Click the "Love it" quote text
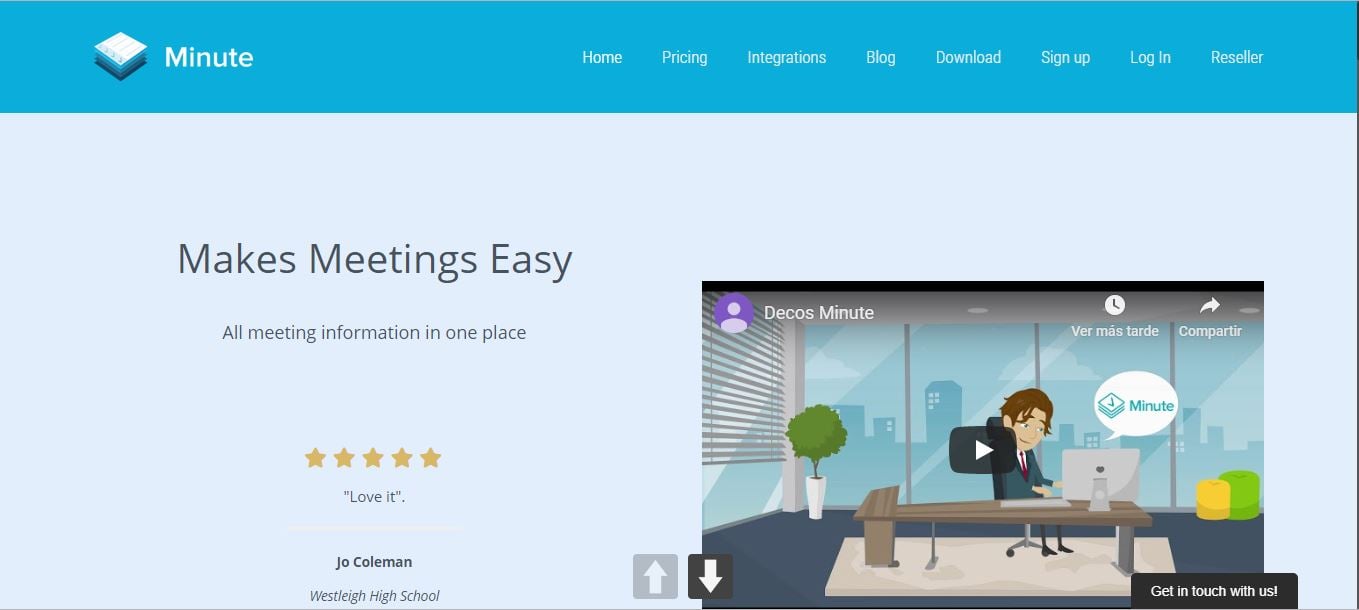This screenshot has height=610, width=1359. (374, 496)
